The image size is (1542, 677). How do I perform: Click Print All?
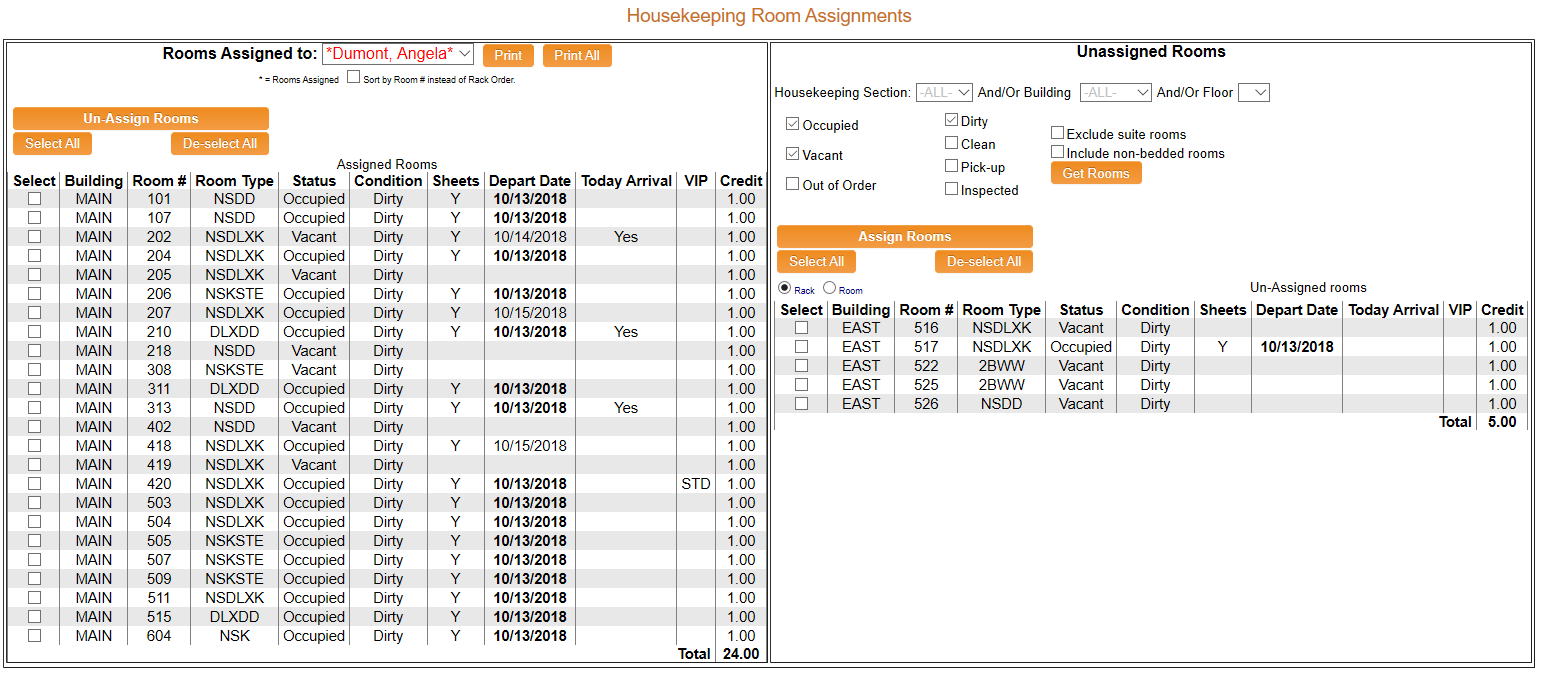(577, 55)
